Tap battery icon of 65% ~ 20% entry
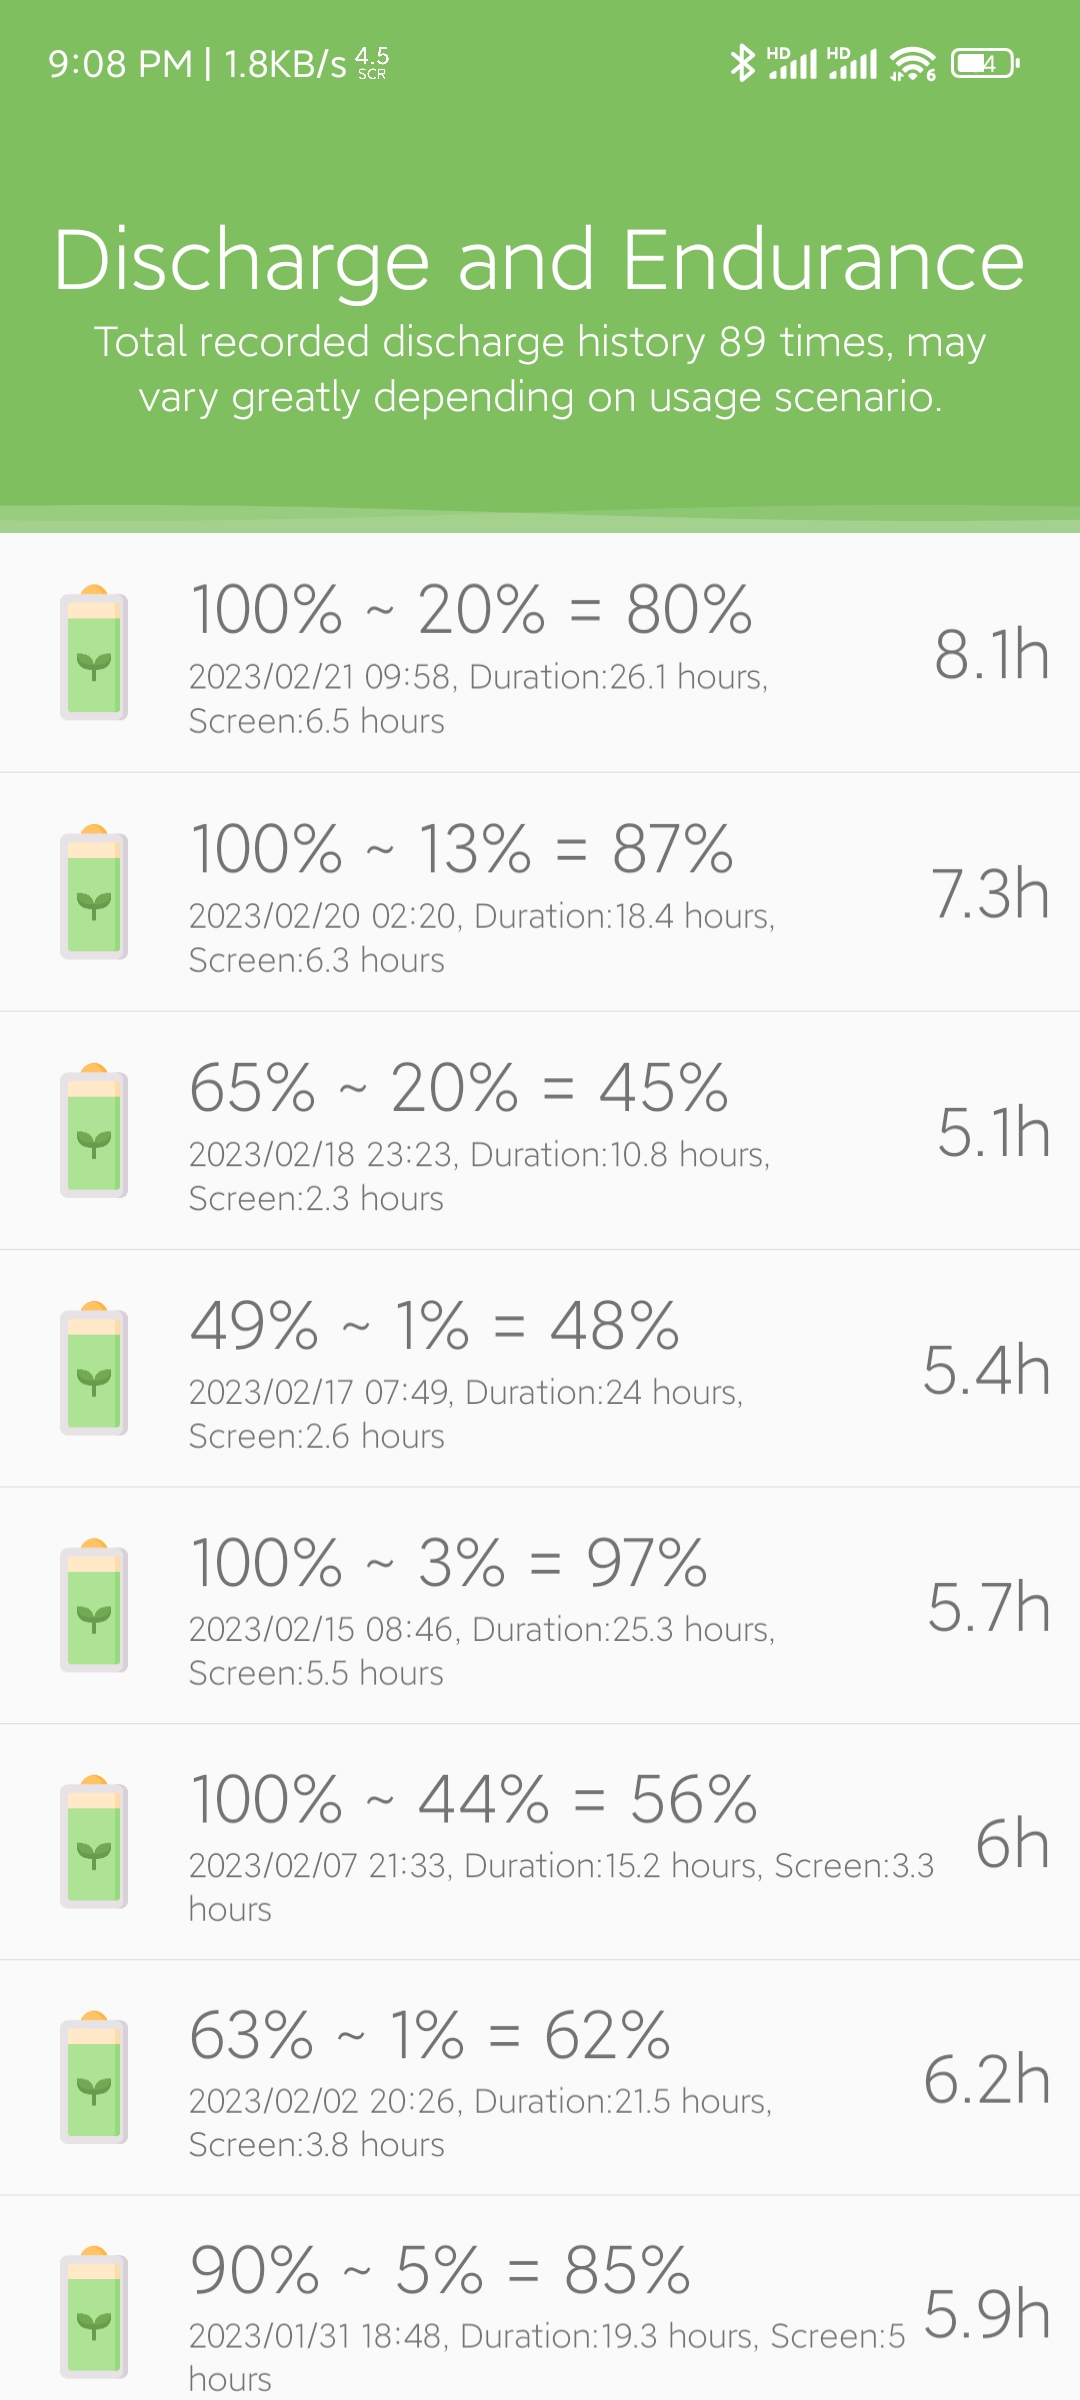The image size is (1080, 2400). click(x=94, y=1130)
